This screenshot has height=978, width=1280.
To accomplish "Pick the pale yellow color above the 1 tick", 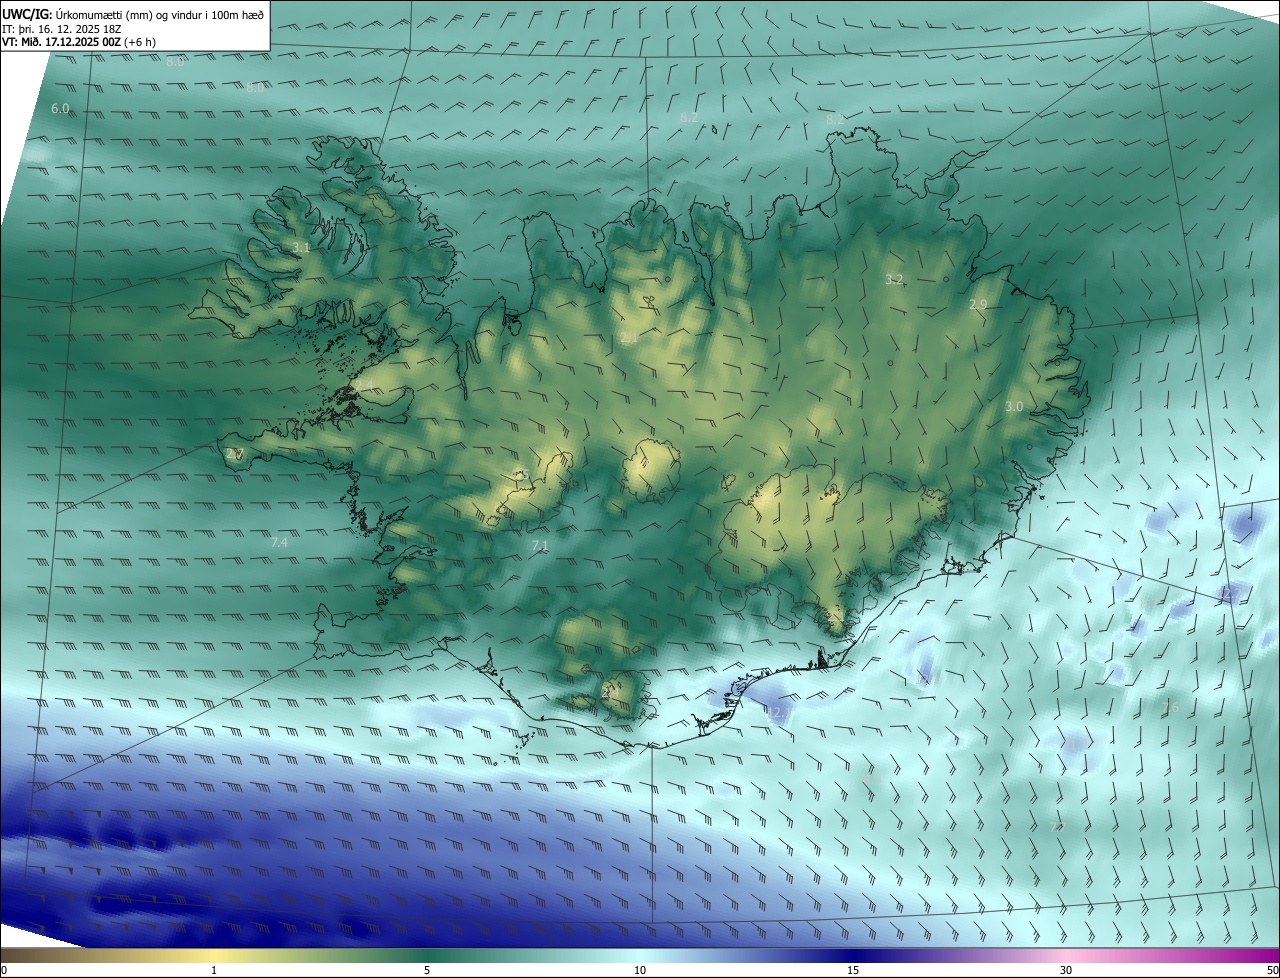I will pyautogui.click(x=214, y=955).
